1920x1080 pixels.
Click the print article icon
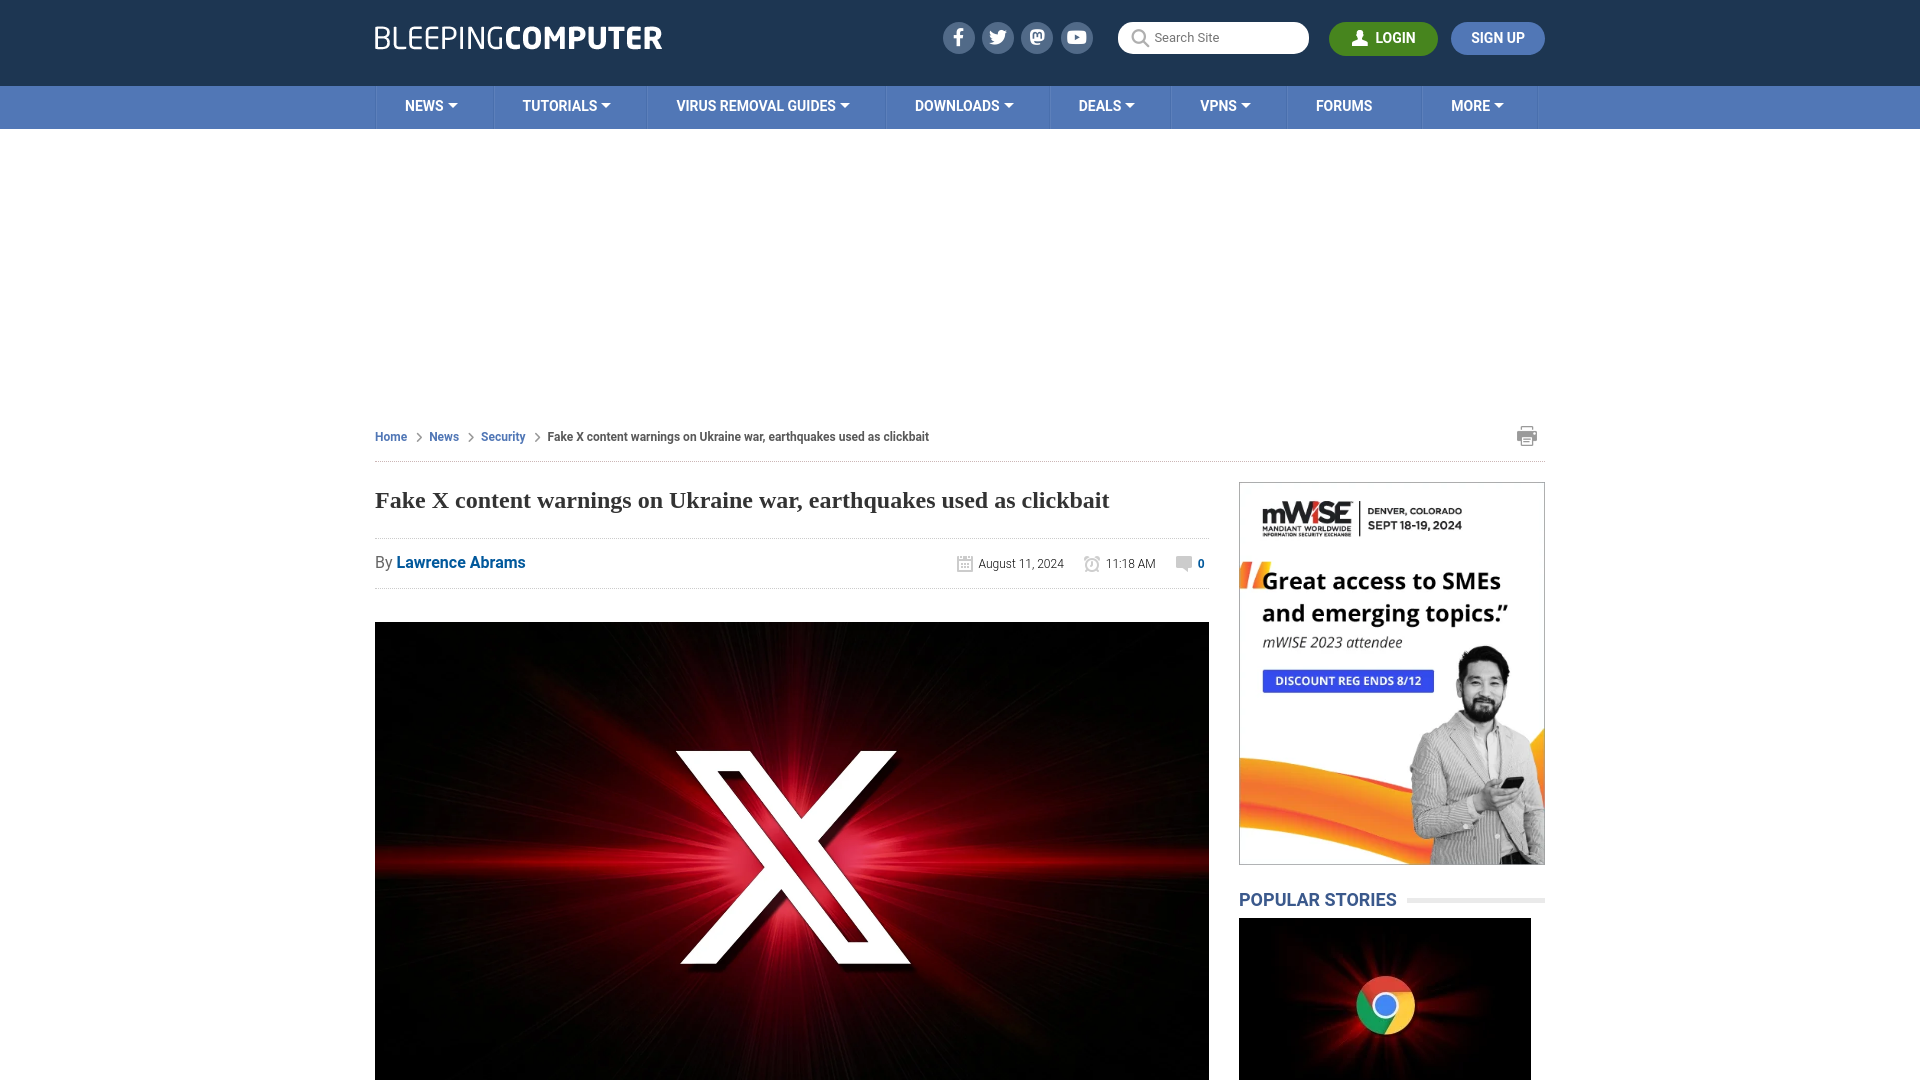pyautogui.click(x=1527, y=435)
